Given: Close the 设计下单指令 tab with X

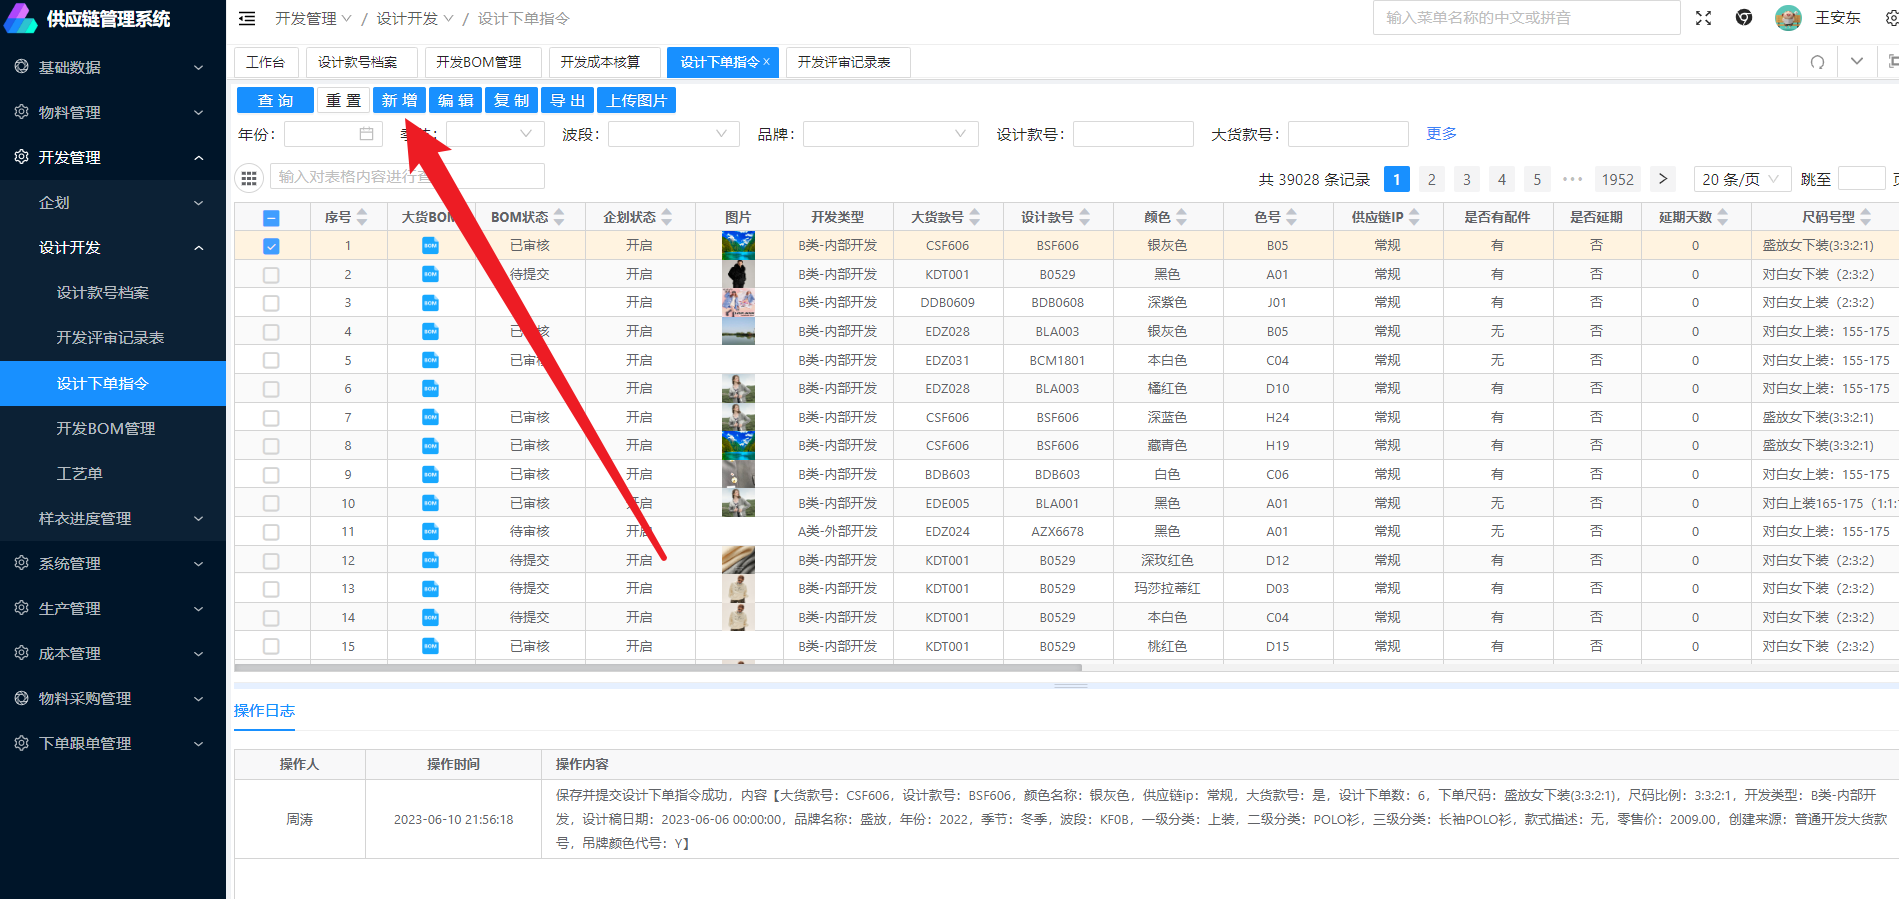Looking at the screenshot, I should [x=767, y=62].
